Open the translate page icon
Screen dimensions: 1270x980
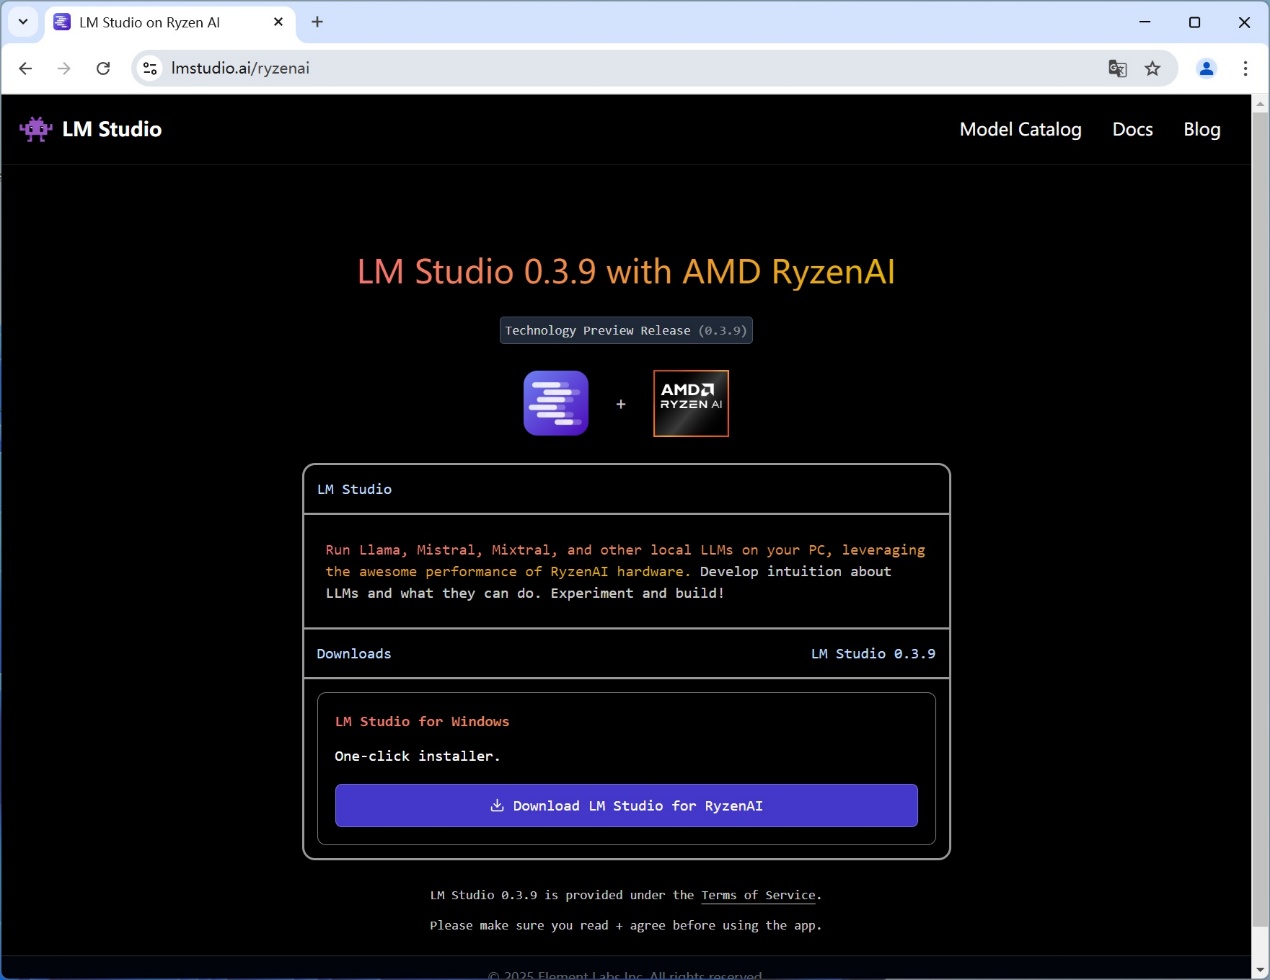pos(1117,68)
